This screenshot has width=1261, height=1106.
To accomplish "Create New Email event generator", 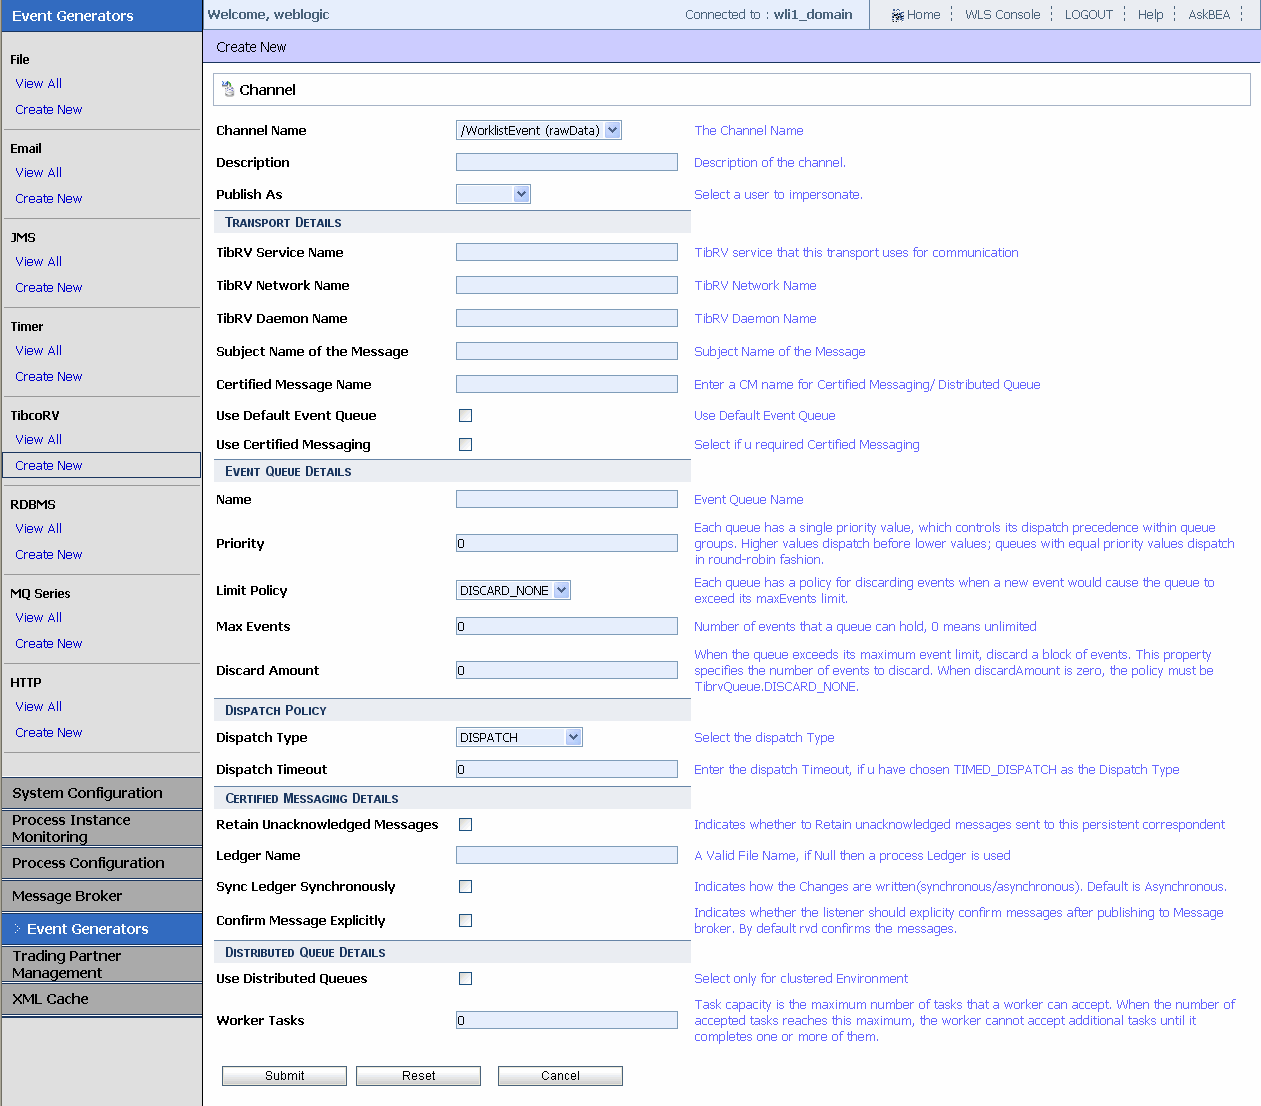I will [x=48, y=199].
